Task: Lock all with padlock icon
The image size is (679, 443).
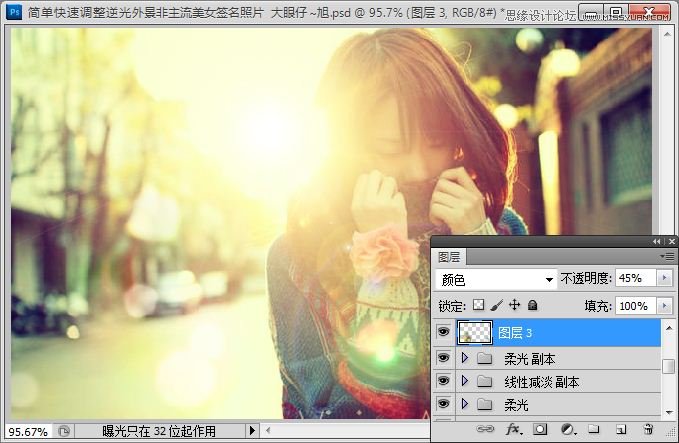Action: tap(533, 305)
